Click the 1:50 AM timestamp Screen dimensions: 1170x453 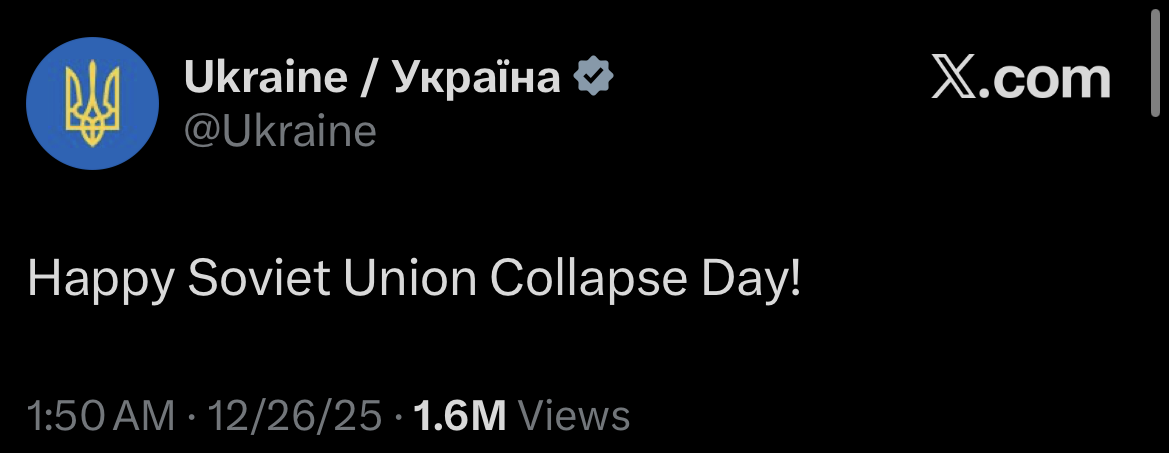[100, 416]
